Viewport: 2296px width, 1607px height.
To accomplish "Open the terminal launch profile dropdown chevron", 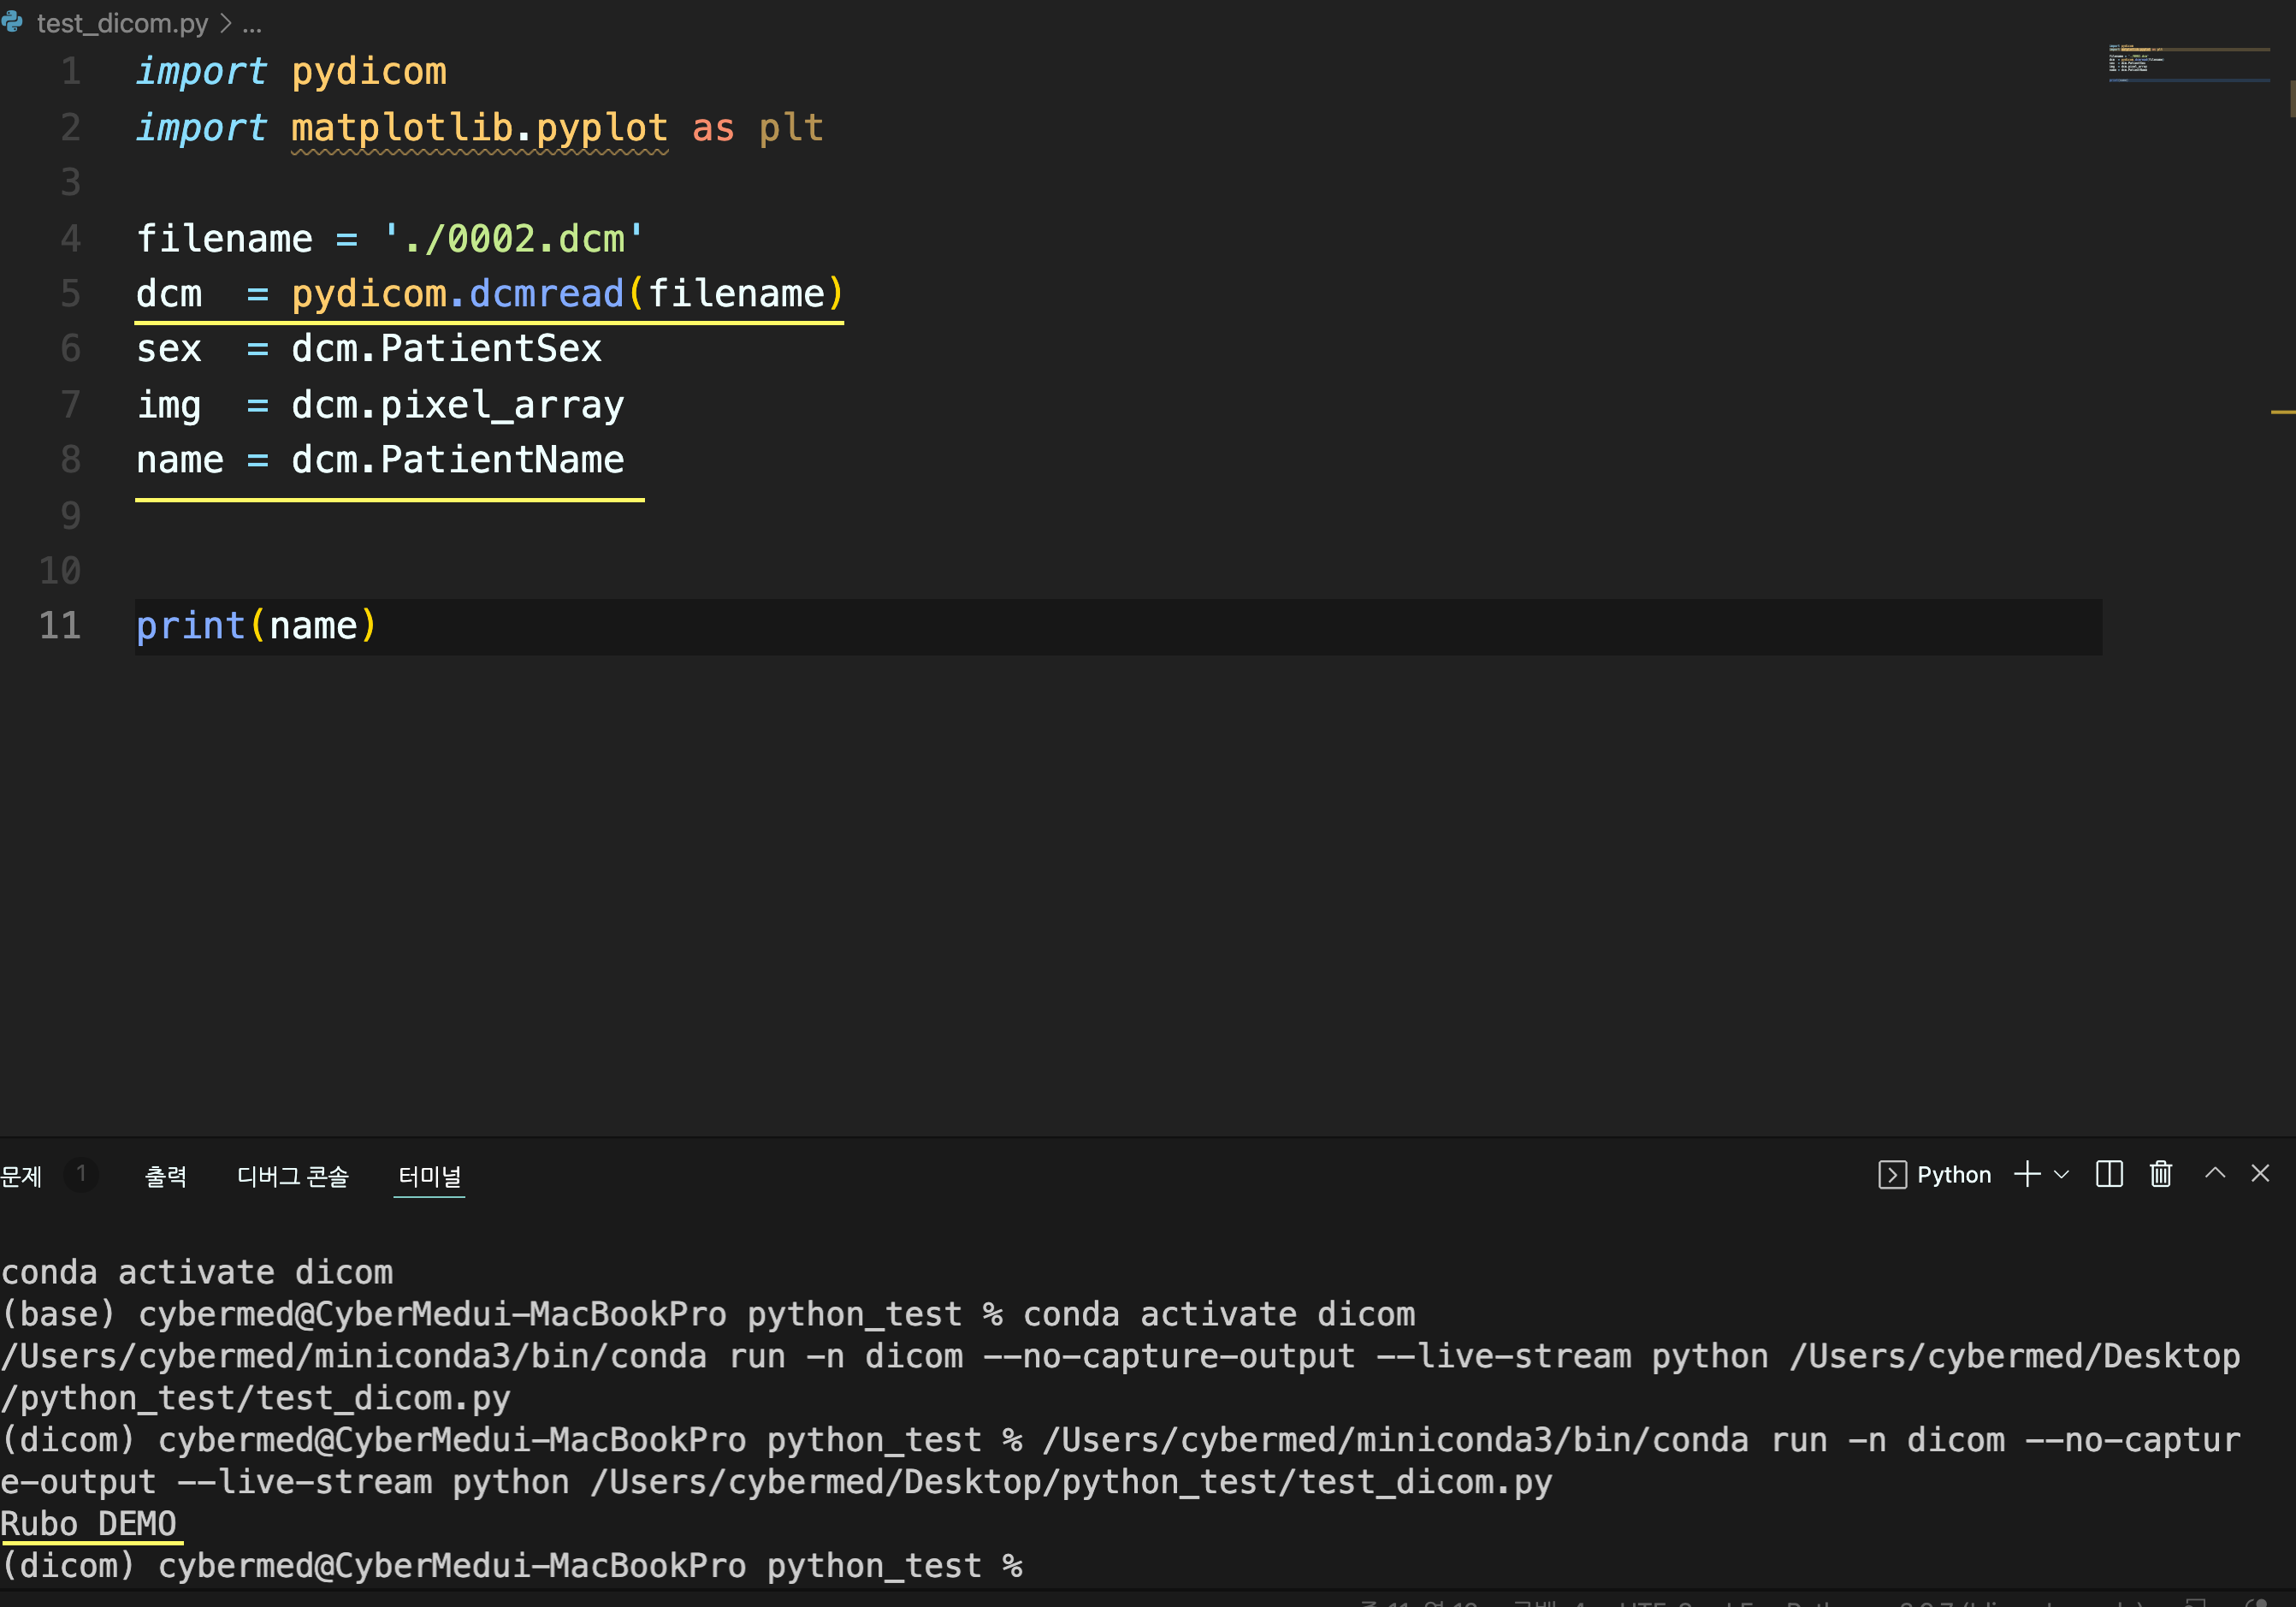I will click(2061, 1175).
